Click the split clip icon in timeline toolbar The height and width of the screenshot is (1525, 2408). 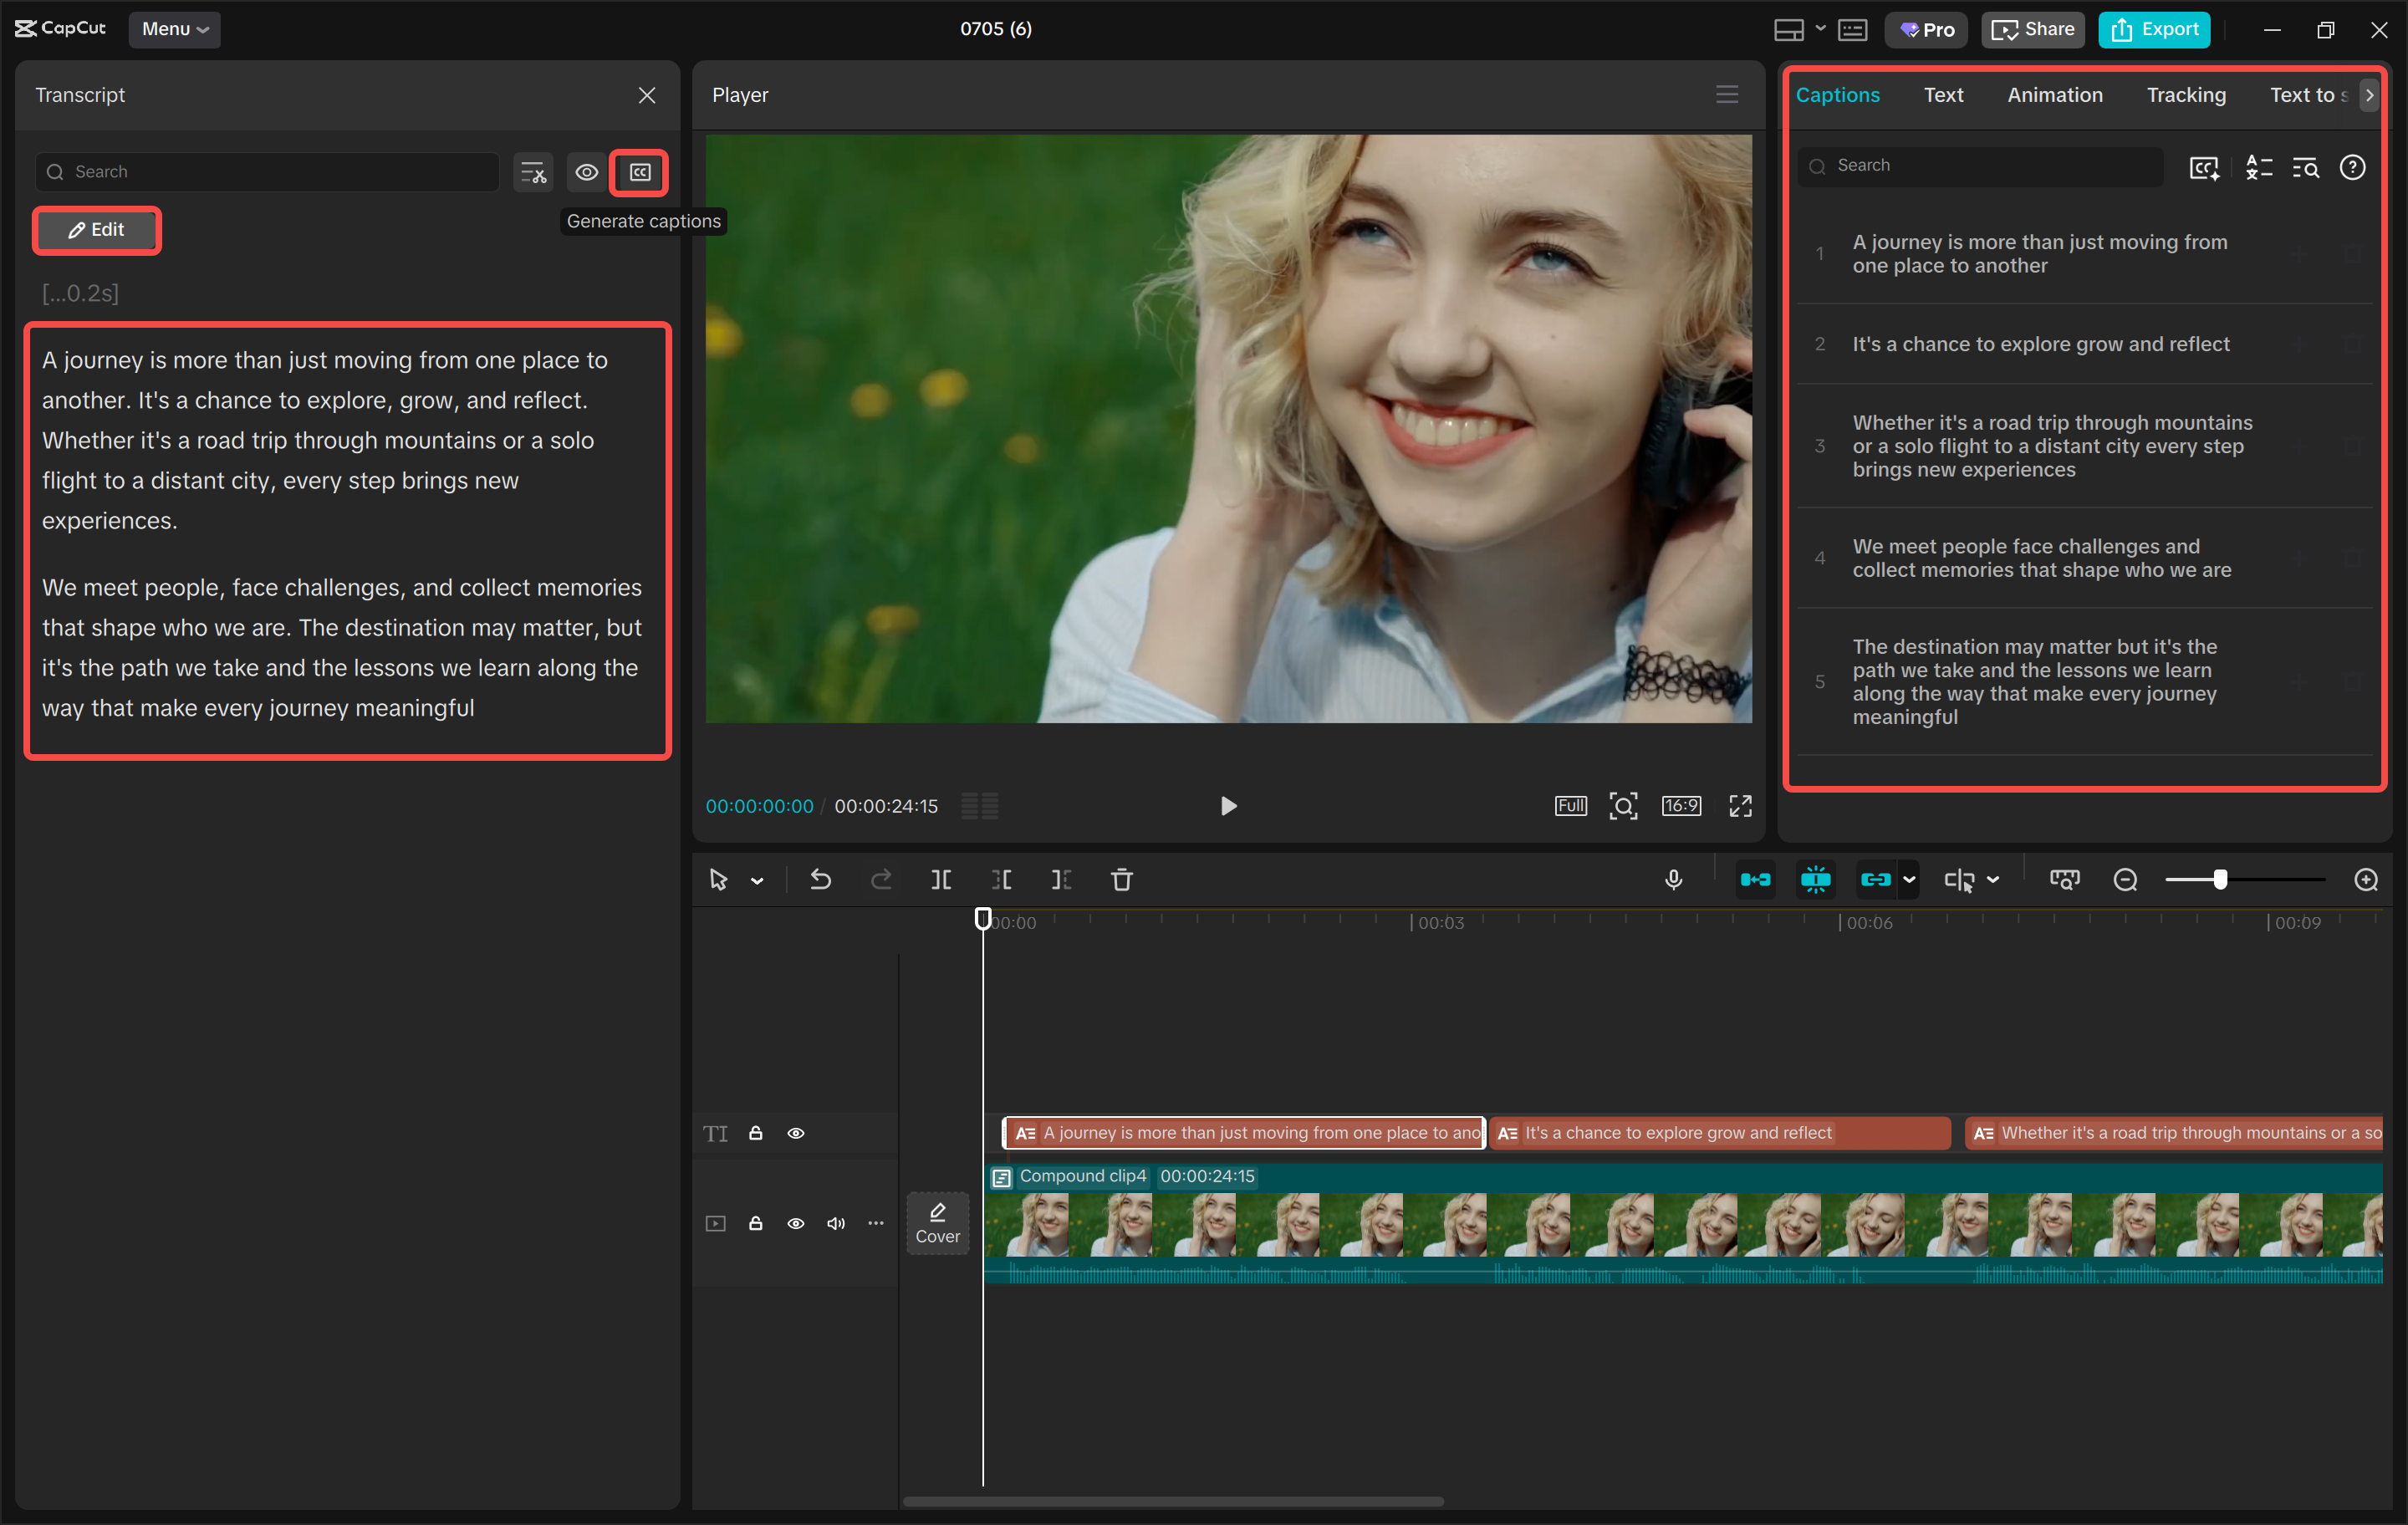[x=941, y=880]
